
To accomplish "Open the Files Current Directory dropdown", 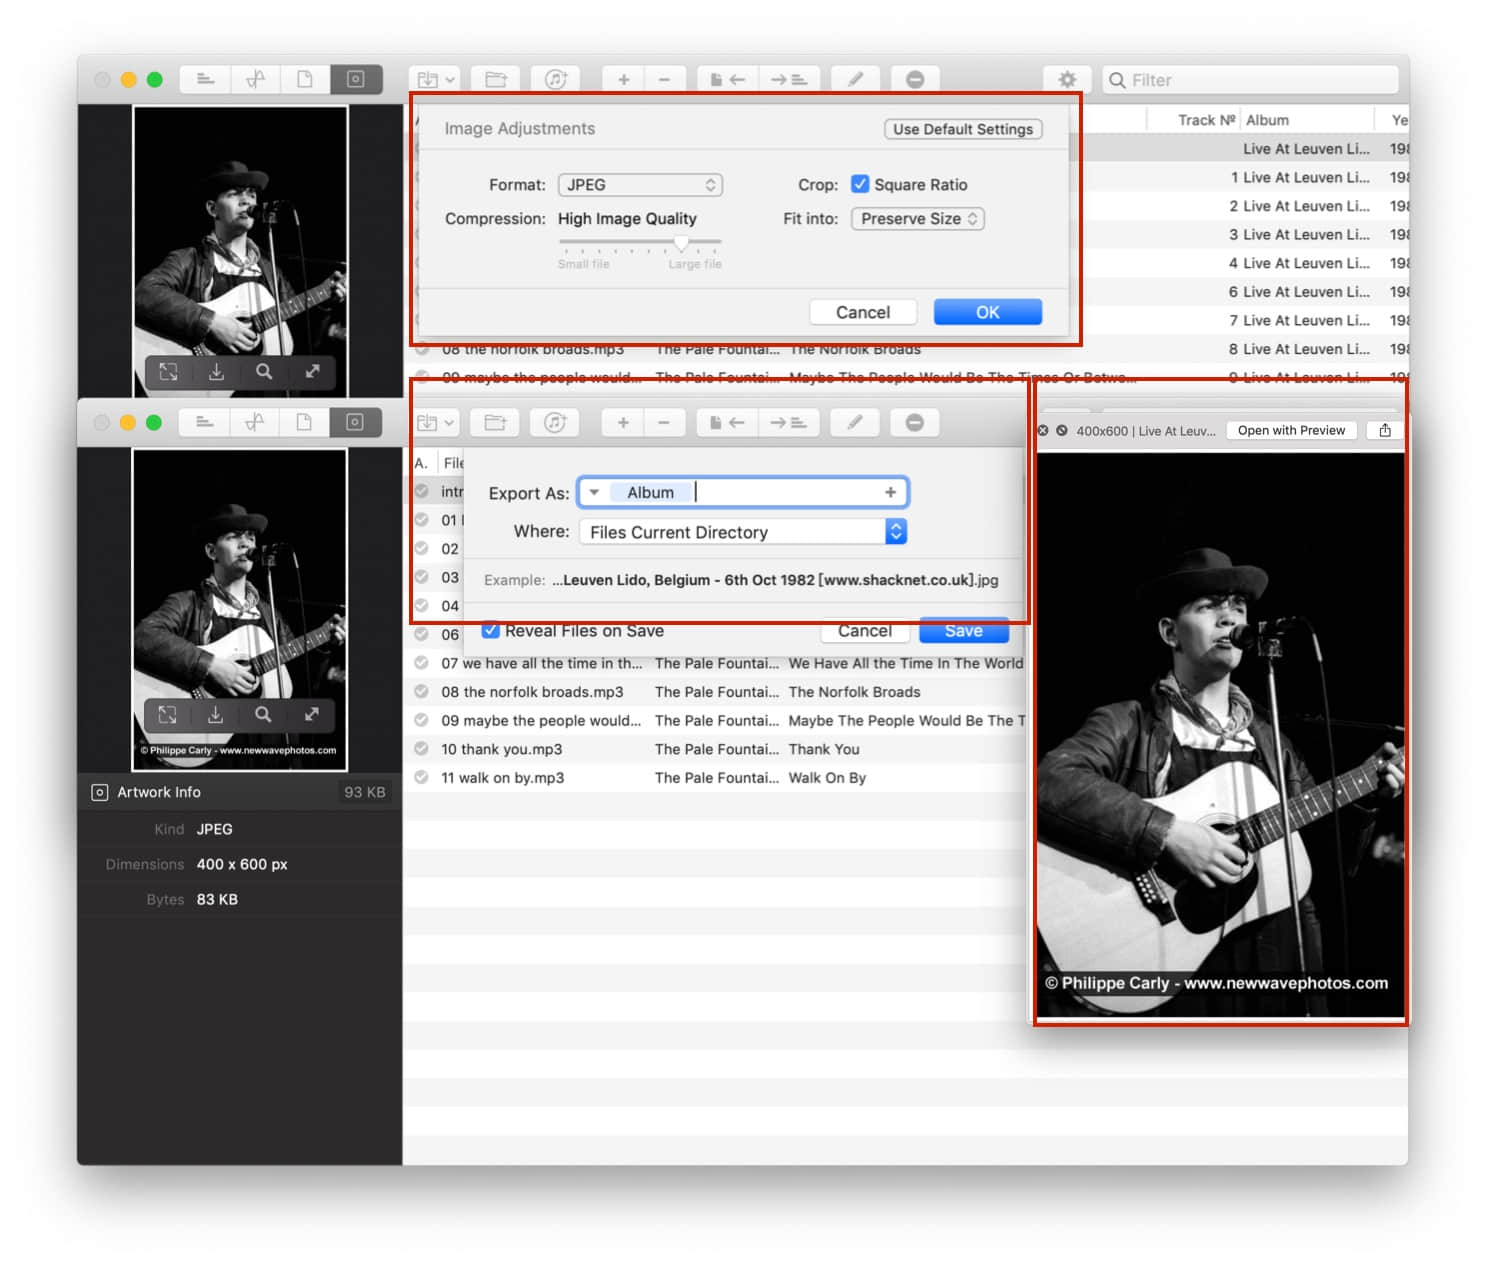I will click(743, 532).
